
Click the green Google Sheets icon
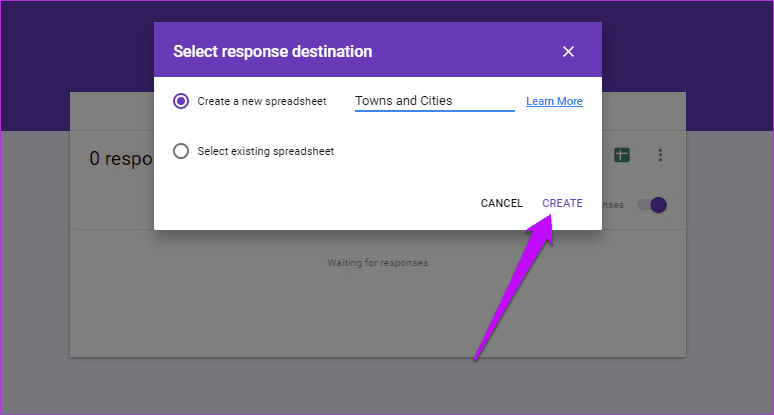(622, 155)
